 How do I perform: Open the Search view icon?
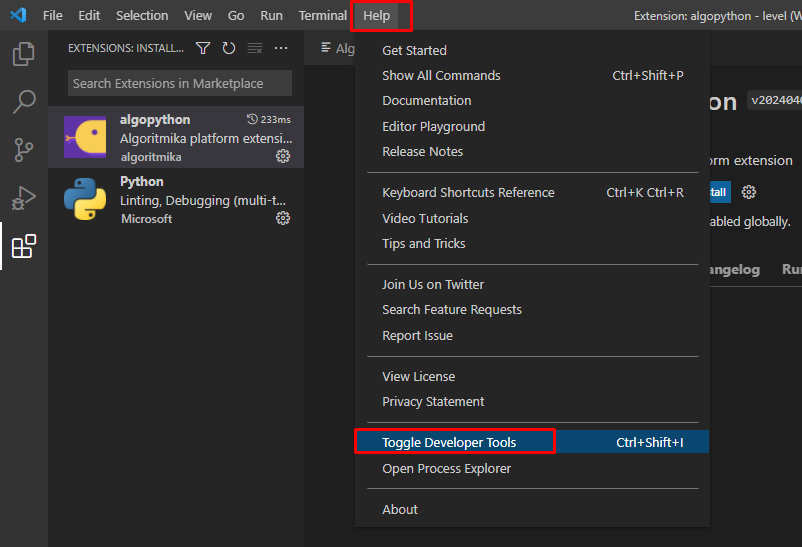point(24,102)
